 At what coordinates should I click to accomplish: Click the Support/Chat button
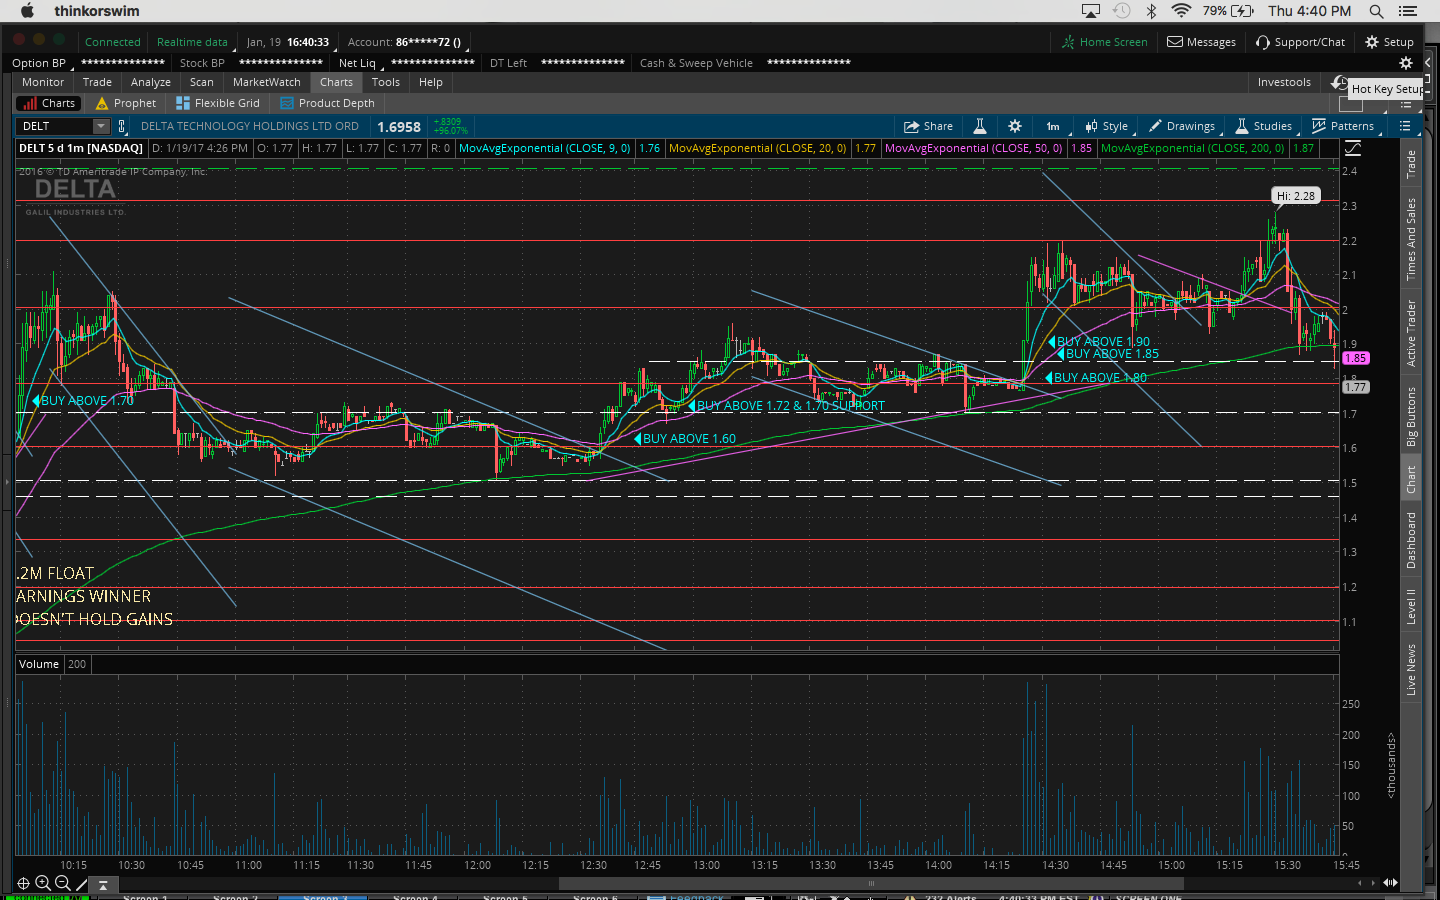[1300, 42]
